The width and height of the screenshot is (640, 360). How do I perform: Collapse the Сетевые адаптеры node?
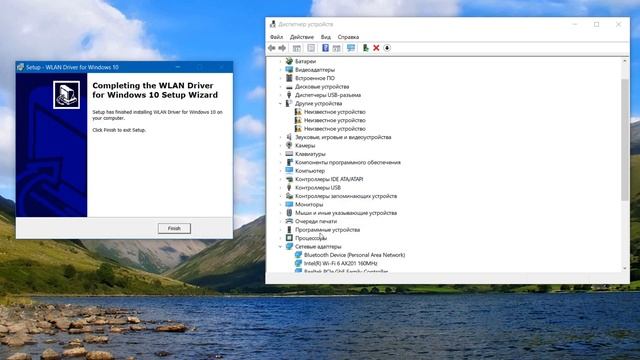coord(280,247)
